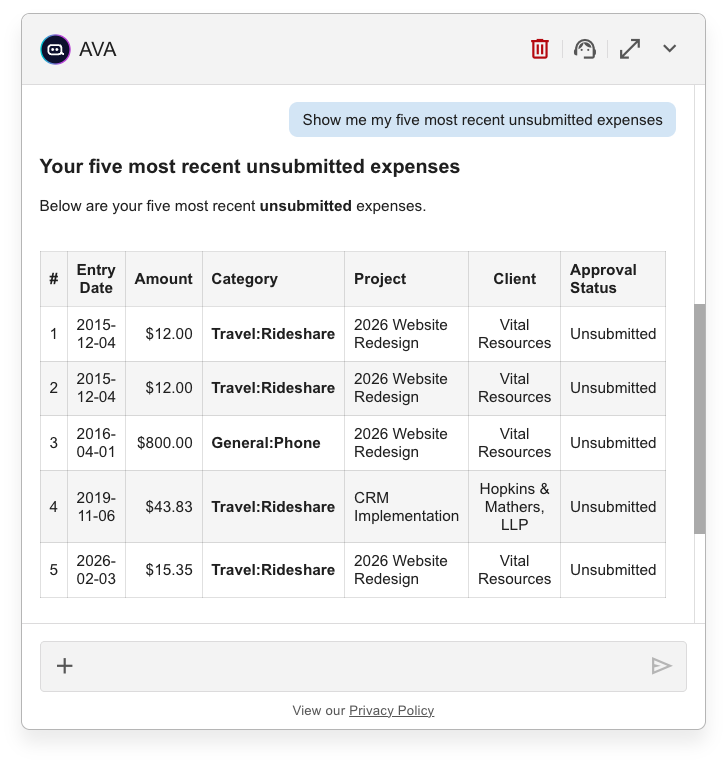Click the message input field
The height and width of the screenshot is (765, 726).
point(360,666)
